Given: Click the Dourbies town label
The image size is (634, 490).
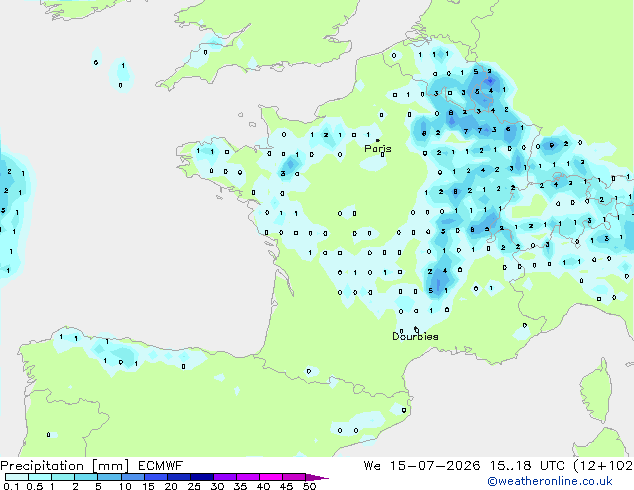Looking at the screenshot, I should [415, 336].
